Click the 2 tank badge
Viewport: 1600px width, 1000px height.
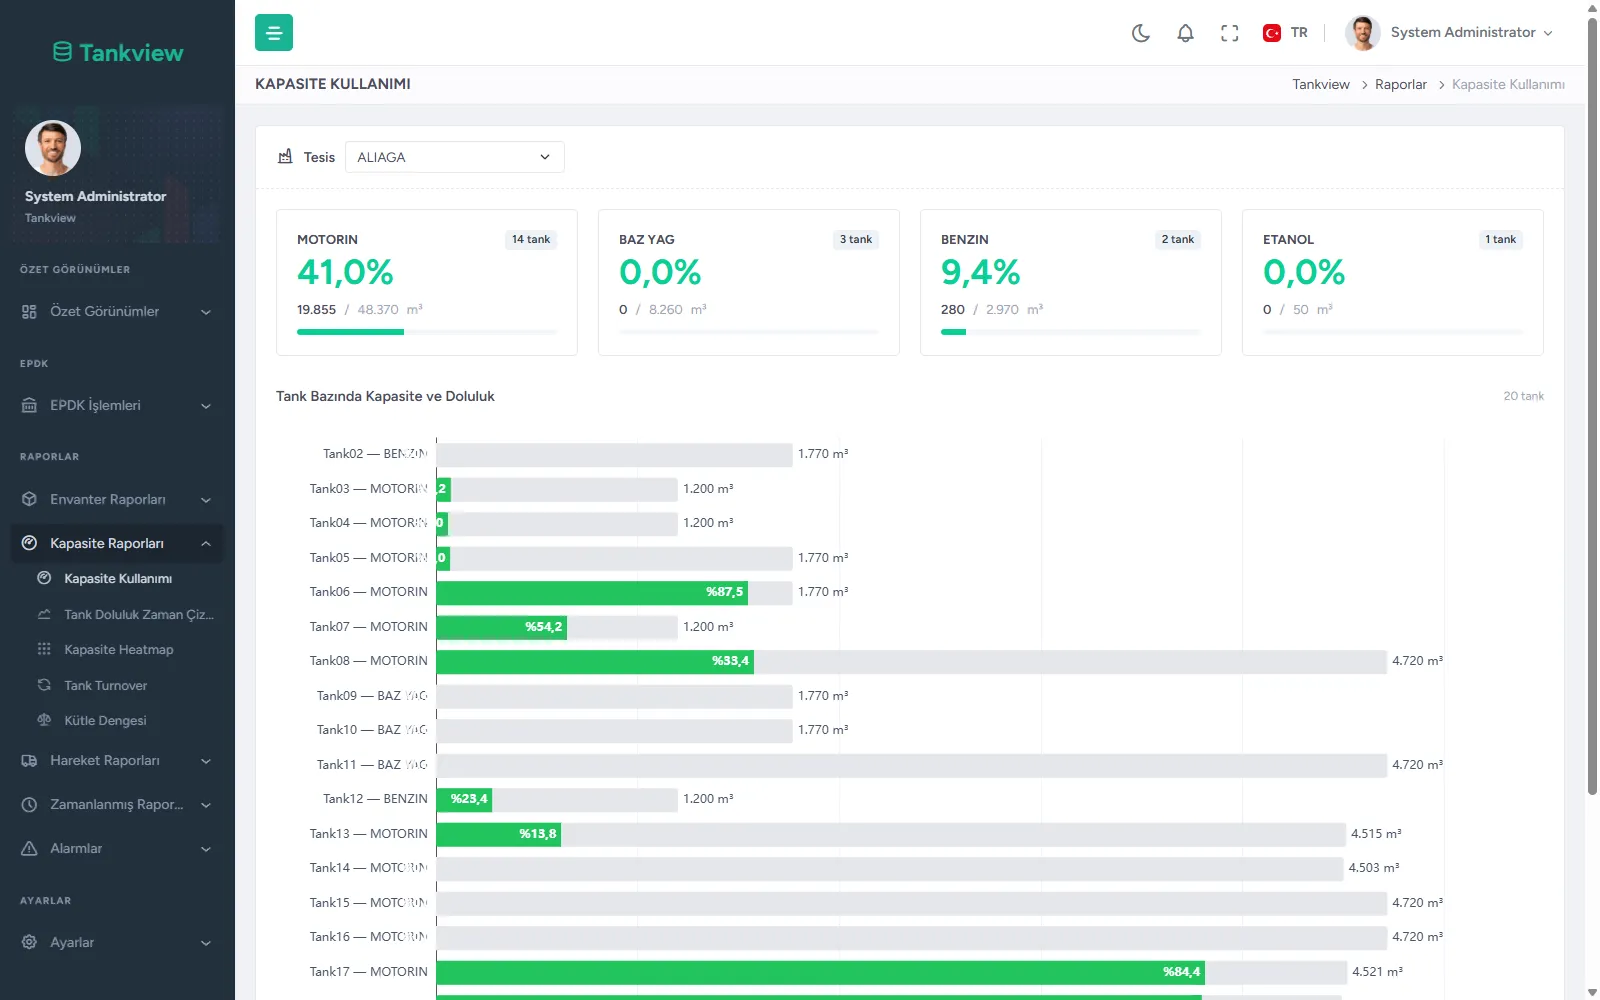coord(1178,240)
